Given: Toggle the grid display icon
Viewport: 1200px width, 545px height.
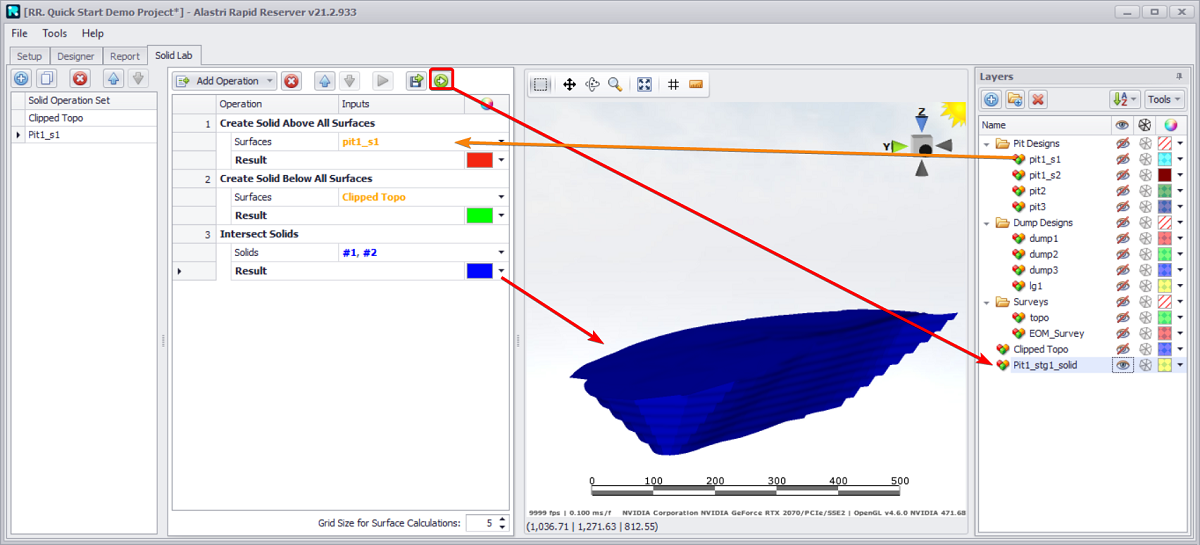Looking at the screenshot, I should 674,85.
